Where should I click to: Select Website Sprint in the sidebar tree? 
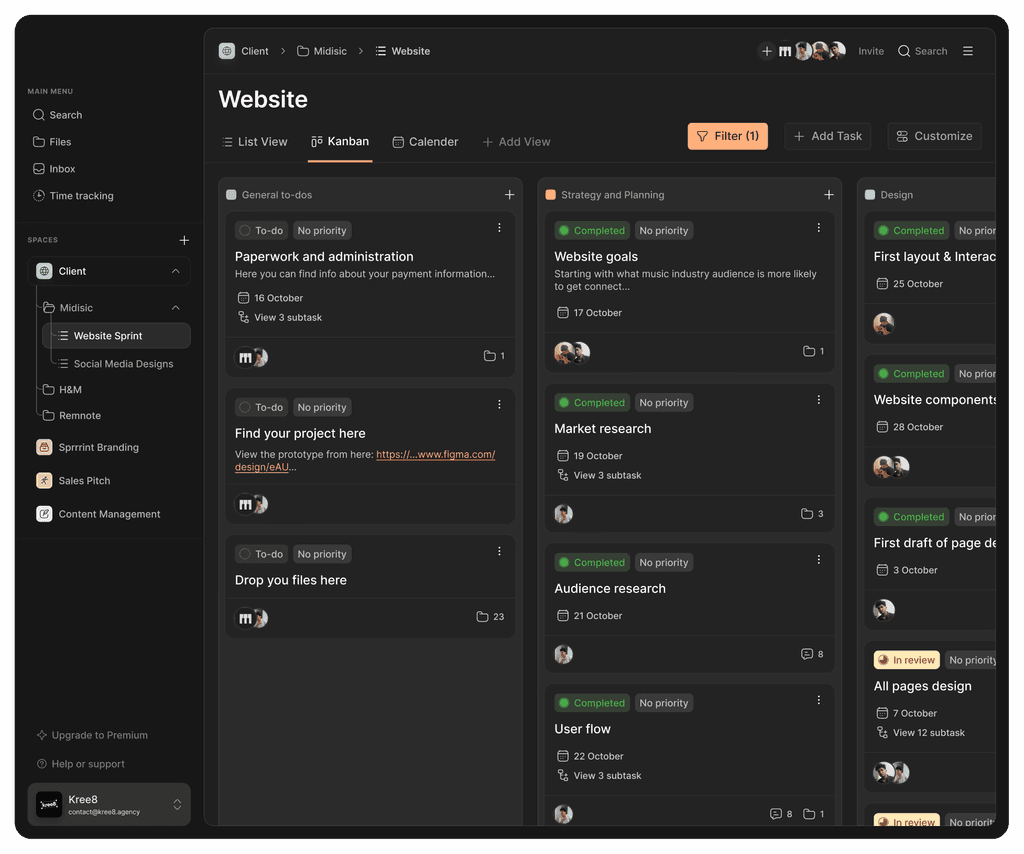116,336
